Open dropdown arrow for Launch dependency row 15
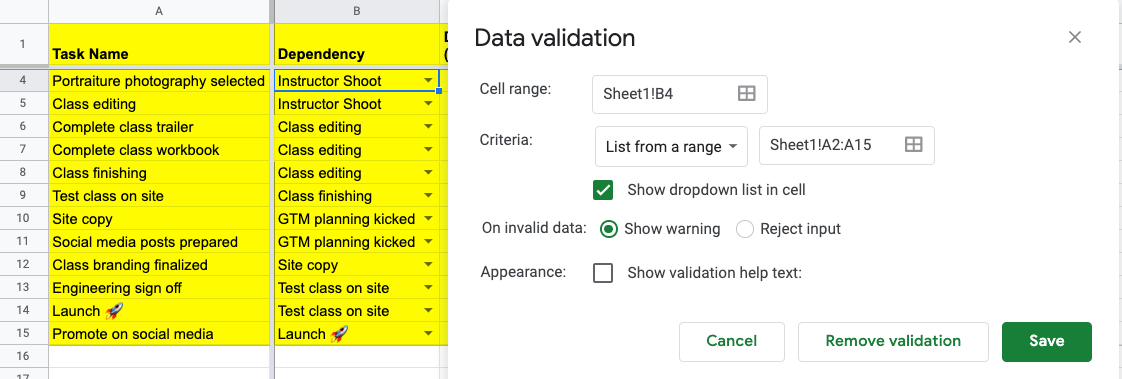 [428, 333]
